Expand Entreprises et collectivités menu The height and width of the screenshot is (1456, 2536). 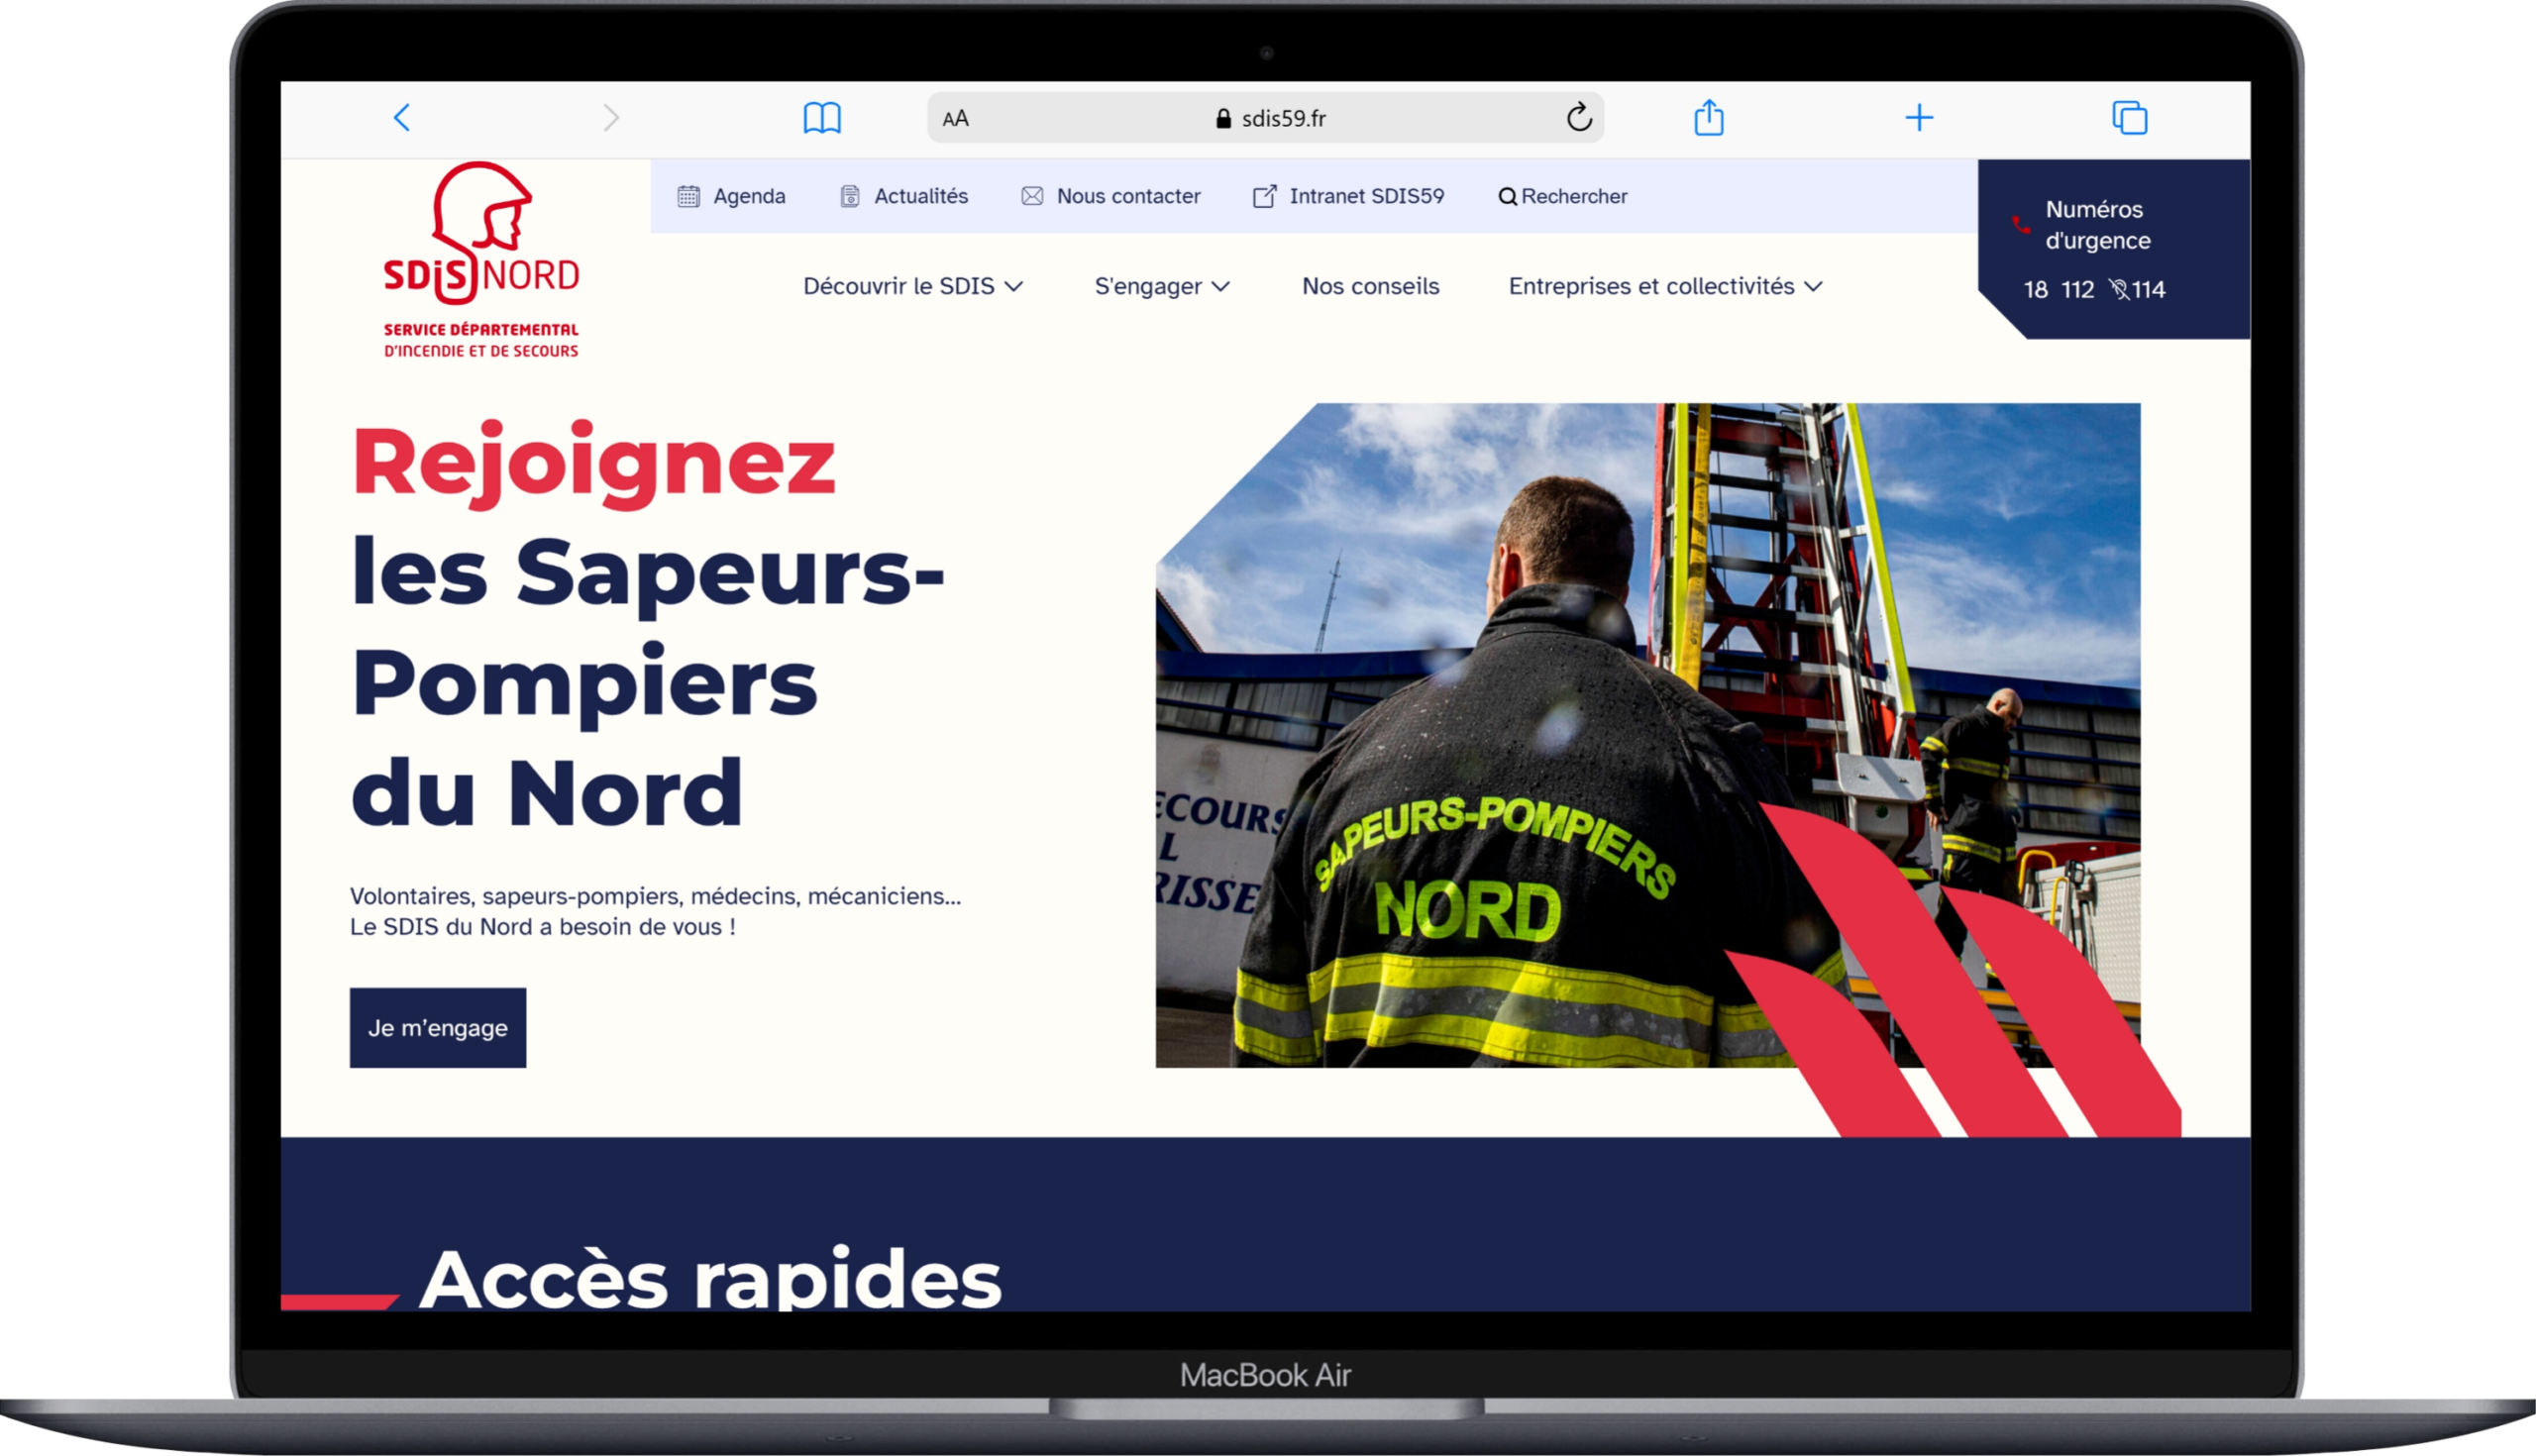click(x=1665, y=287)
